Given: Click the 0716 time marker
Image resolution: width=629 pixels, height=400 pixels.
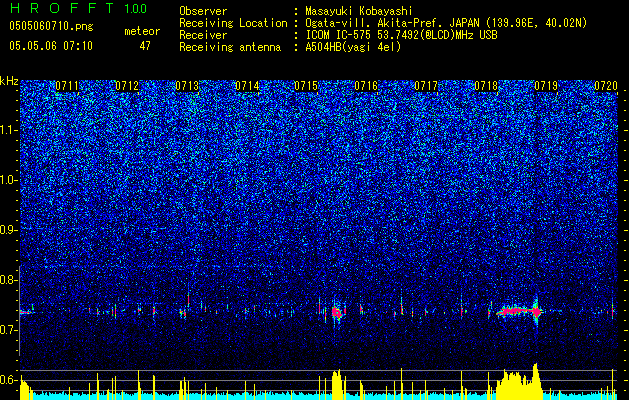Looking at the screenshot, I should 366,86.
